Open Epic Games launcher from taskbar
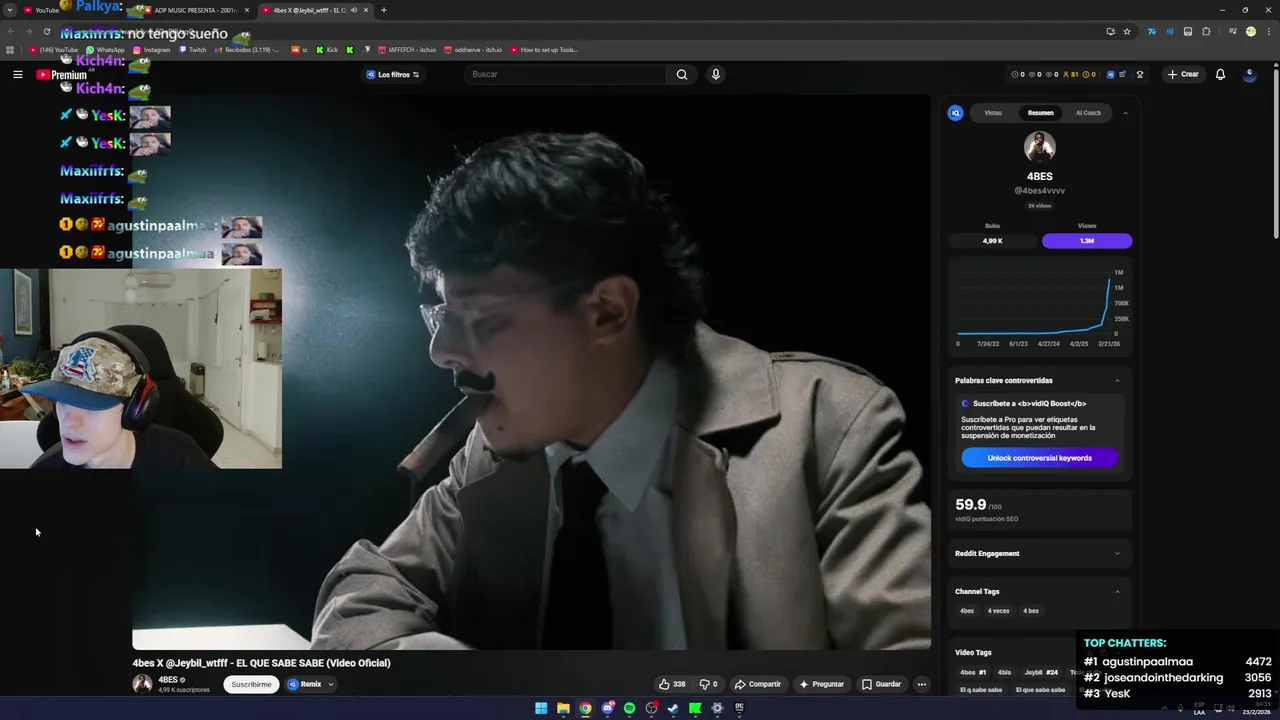1280x720 pixels. coord(739,708)
